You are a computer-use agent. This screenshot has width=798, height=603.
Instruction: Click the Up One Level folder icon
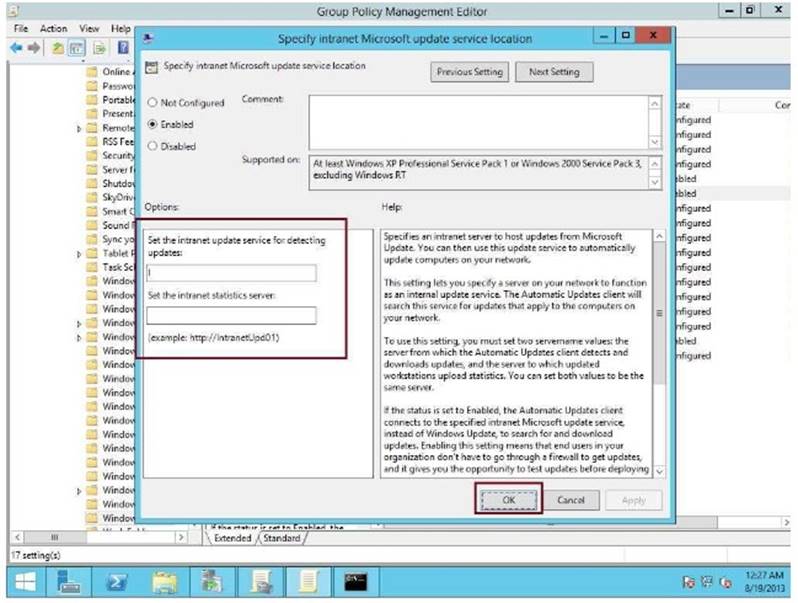(59, 47)
